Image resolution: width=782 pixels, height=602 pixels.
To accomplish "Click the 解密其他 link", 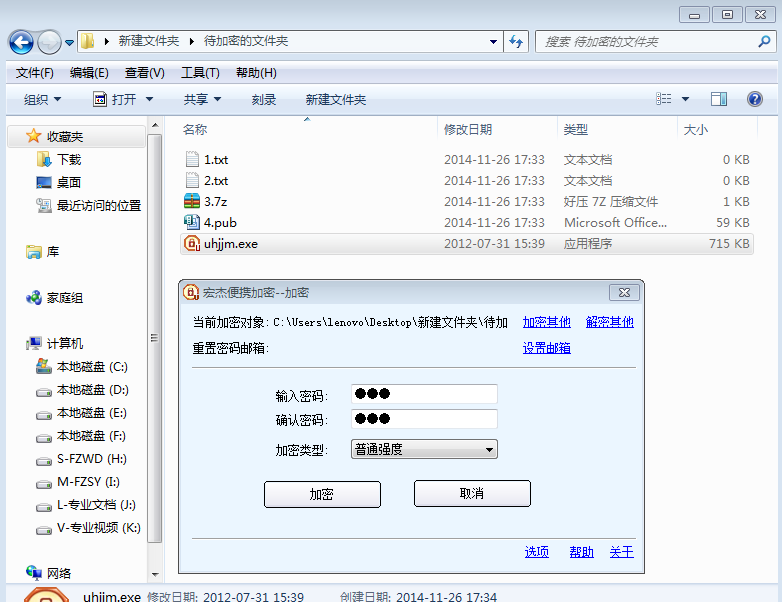I will pyautogui.click(x=609, y=322).
